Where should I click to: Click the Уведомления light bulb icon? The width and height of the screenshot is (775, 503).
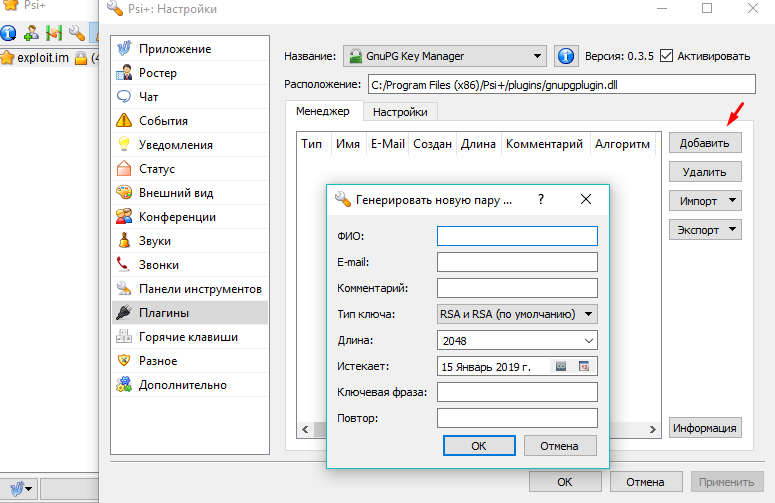click(124, 144)
